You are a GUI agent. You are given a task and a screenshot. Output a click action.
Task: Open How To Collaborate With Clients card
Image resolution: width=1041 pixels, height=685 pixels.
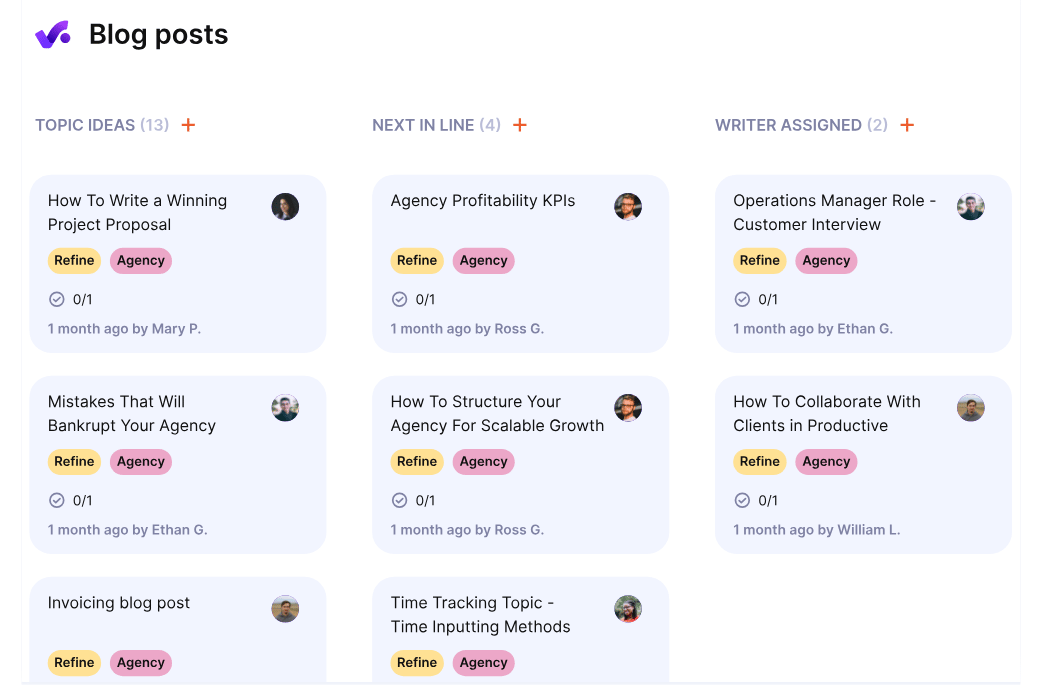(x=826, y=414)
